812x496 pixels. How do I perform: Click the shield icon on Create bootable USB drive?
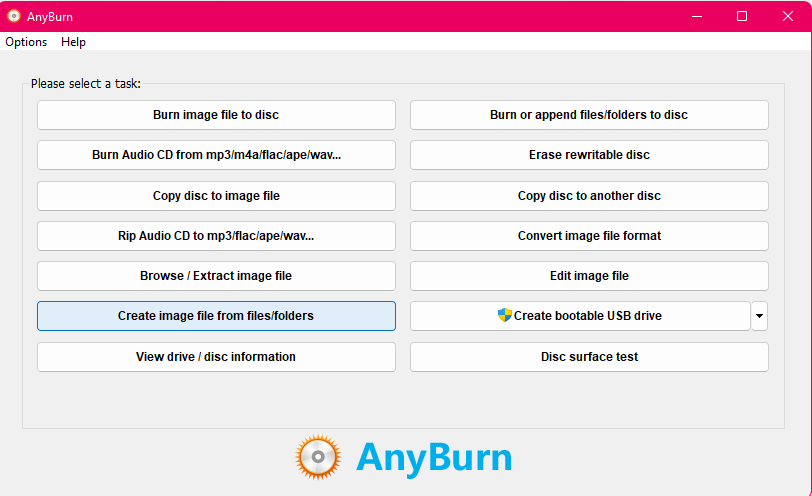pyautogui.click(x=504, y=315)
